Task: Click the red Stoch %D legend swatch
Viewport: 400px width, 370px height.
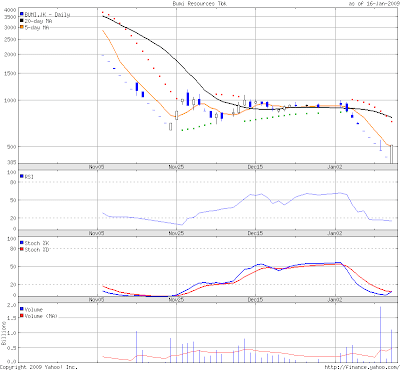Action: 22,249
